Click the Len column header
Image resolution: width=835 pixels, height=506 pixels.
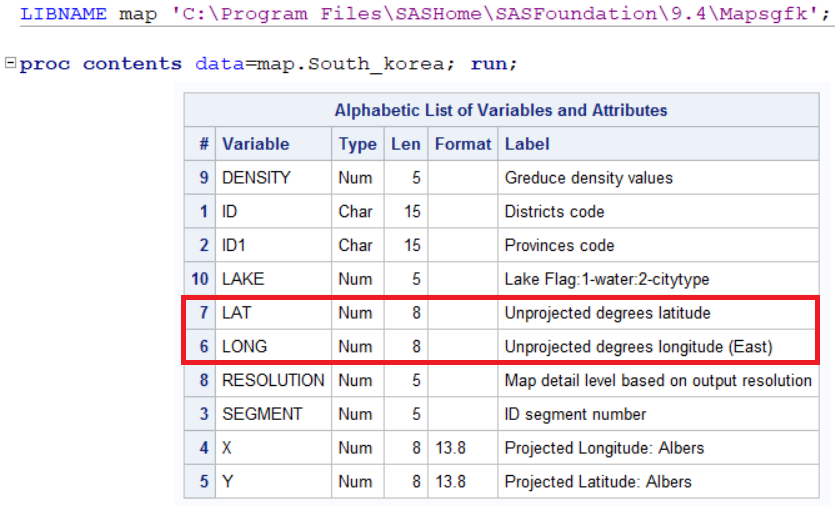point(405,144)
